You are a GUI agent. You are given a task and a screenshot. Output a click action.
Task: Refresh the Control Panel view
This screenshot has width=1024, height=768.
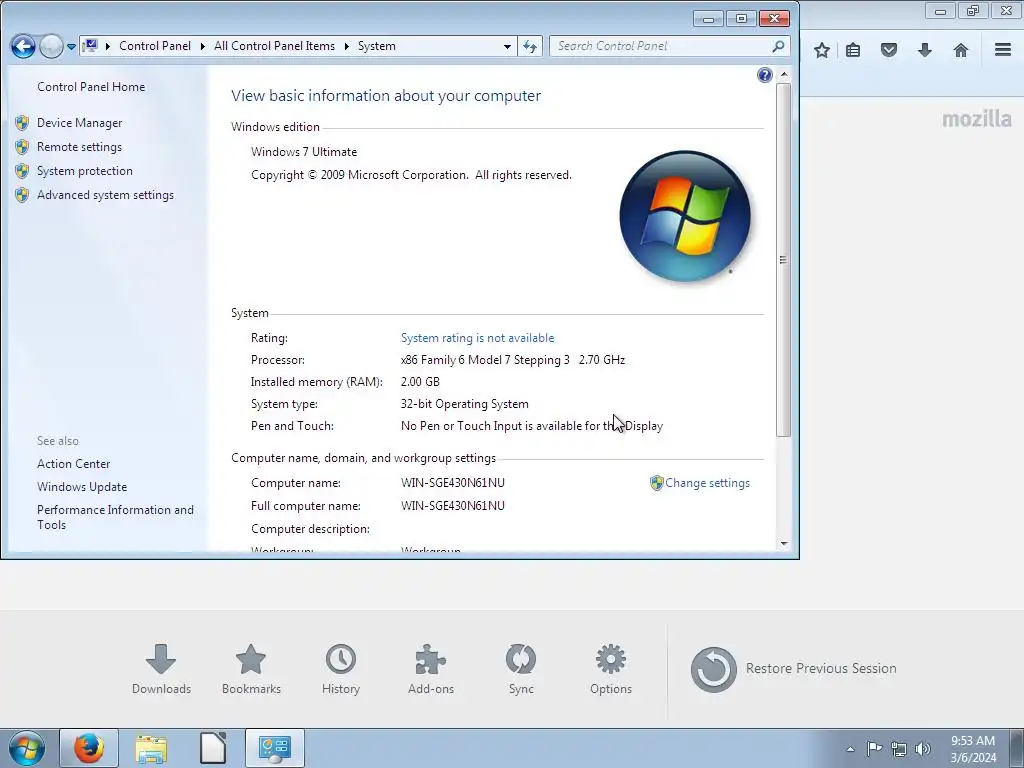tap(530, 46)
